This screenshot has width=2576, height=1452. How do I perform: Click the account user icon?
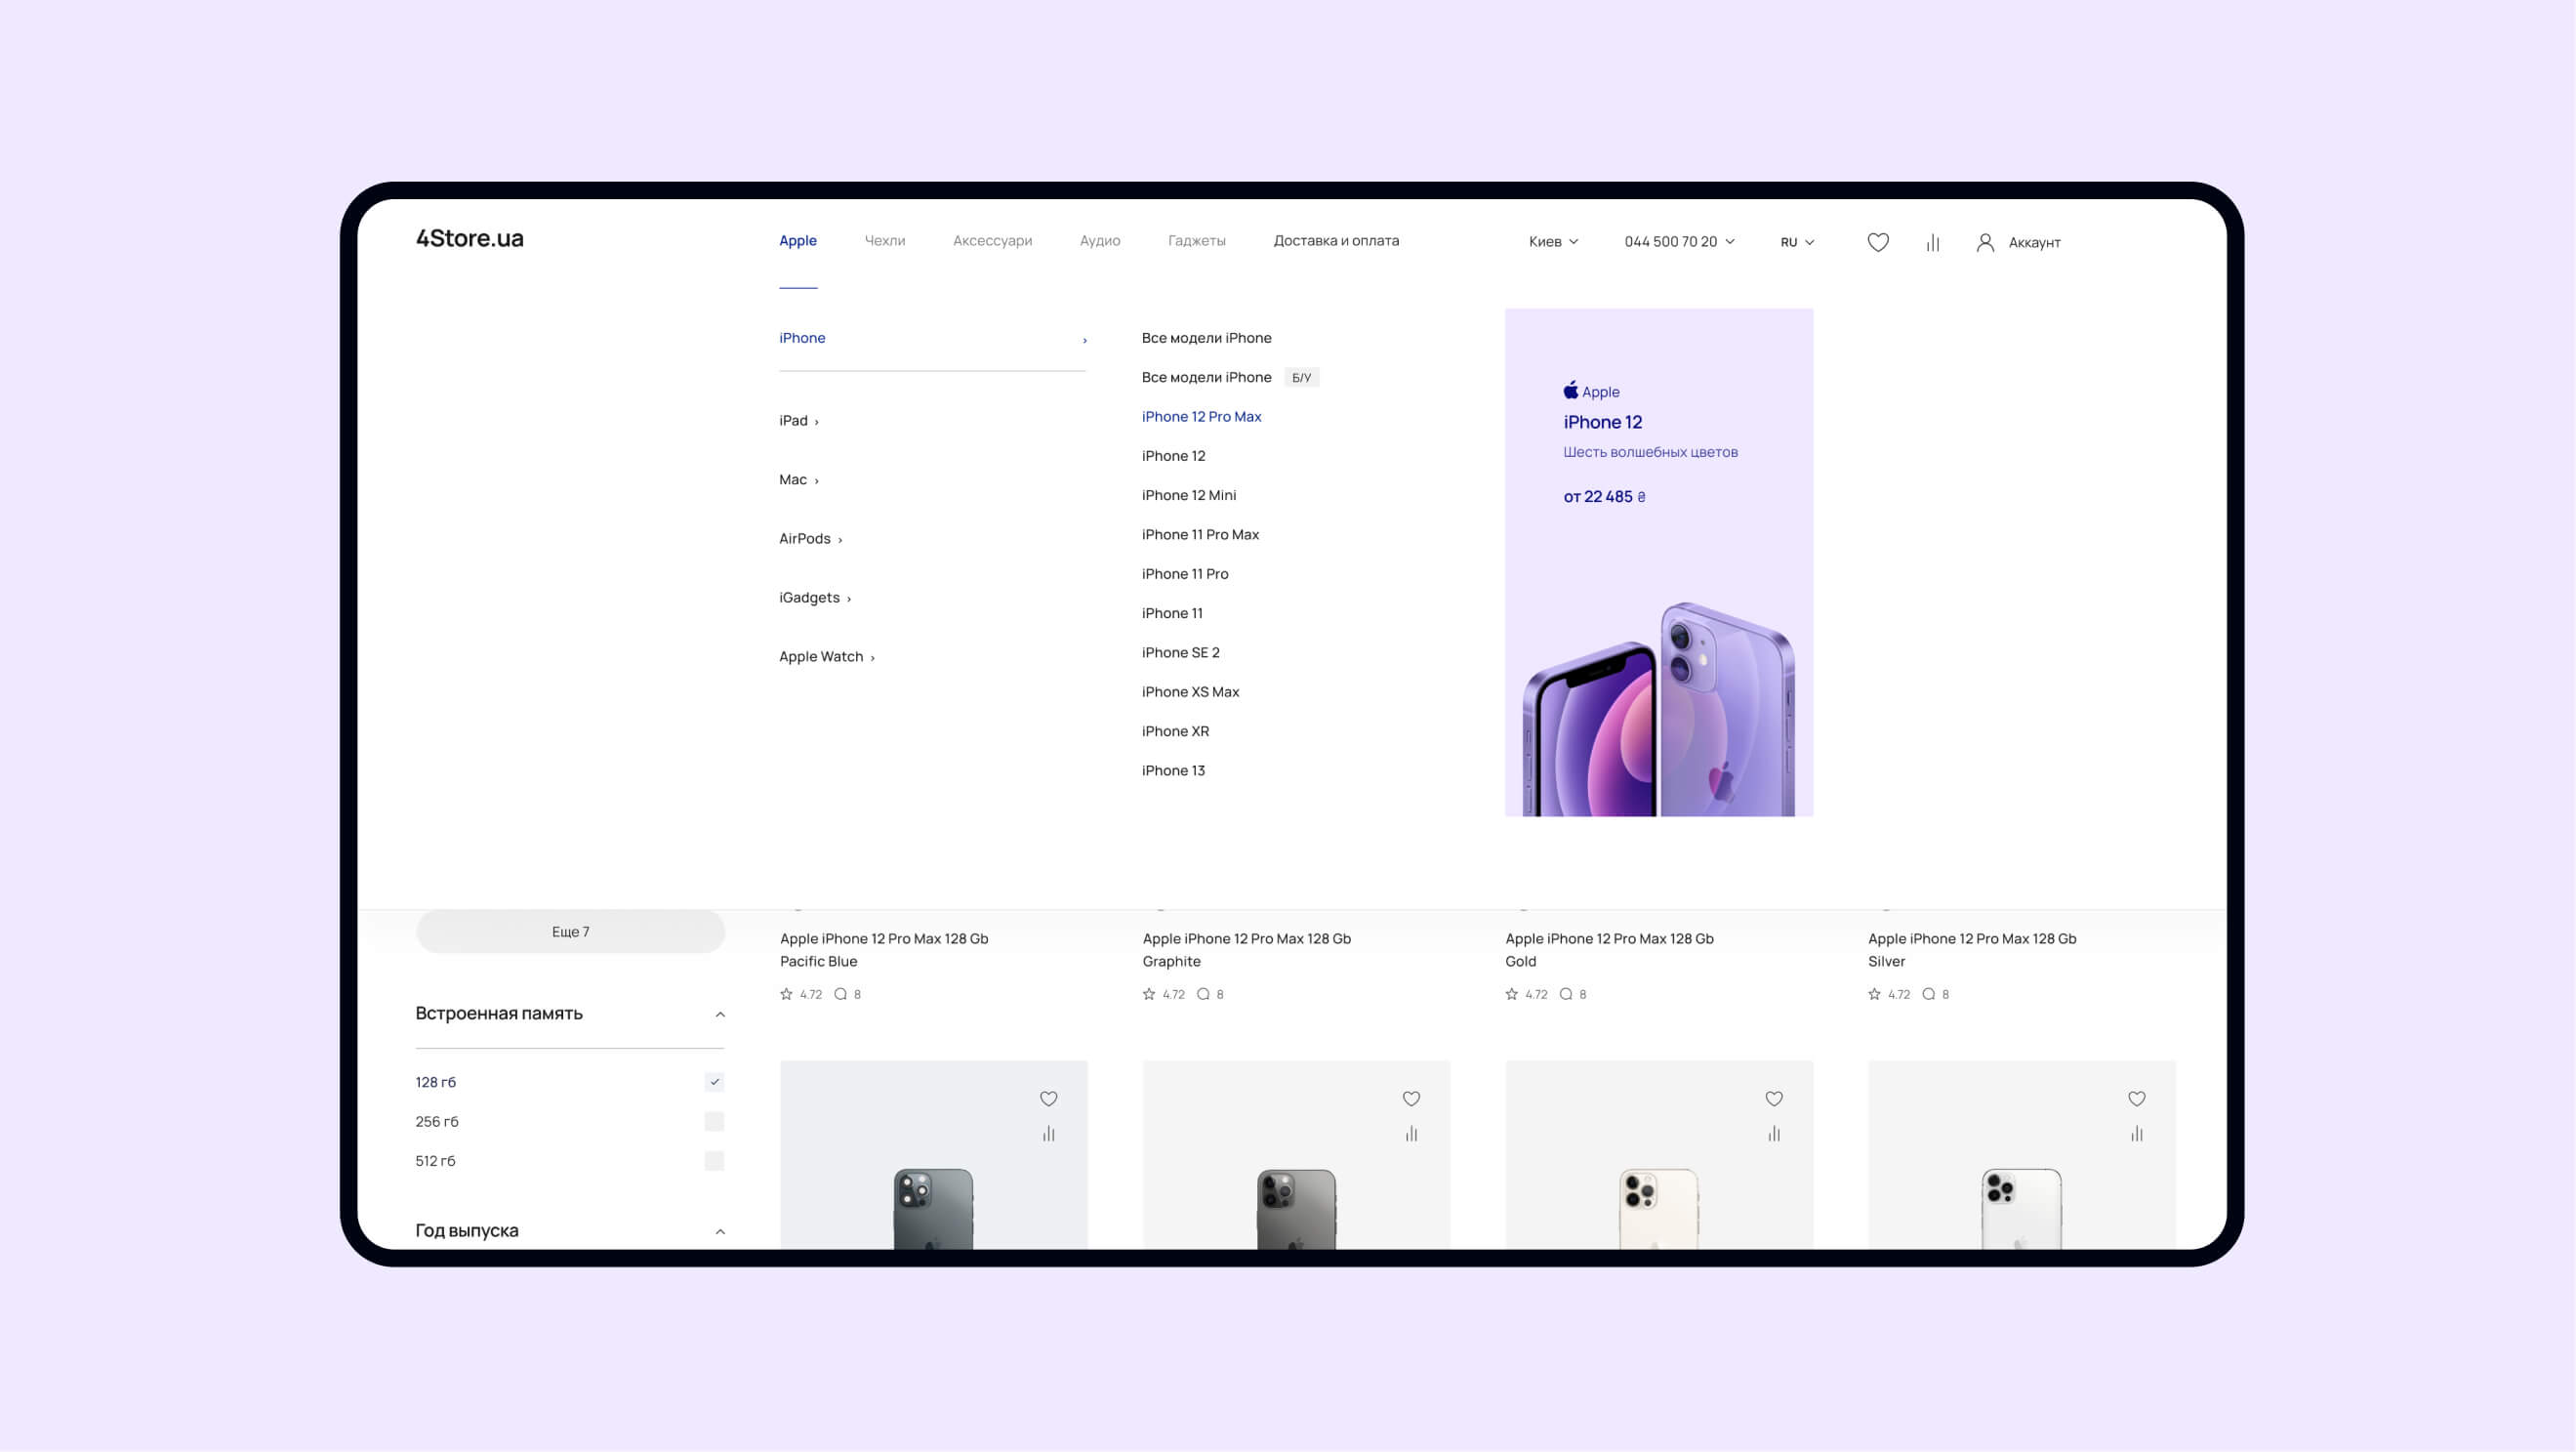point(1984,242)
